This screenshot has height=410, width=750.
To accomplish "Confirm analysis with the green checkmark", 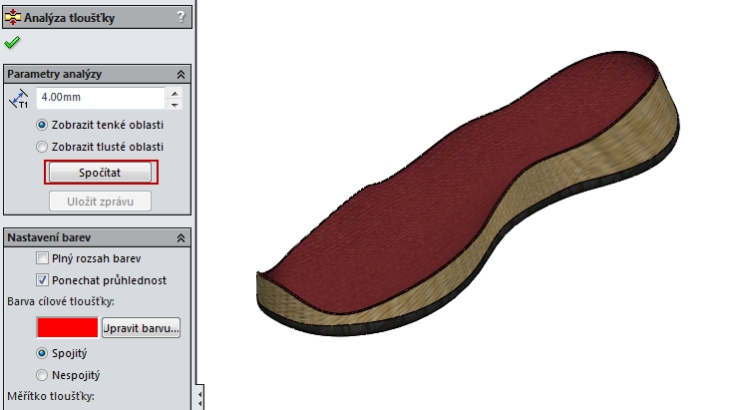I will coord(12,43).
